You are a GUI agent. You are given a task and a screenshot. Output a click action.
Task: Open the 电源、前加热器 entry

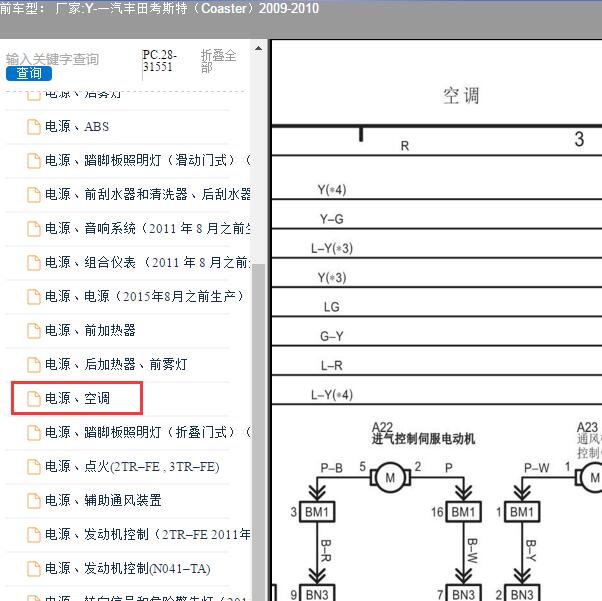tap(90, 330)
